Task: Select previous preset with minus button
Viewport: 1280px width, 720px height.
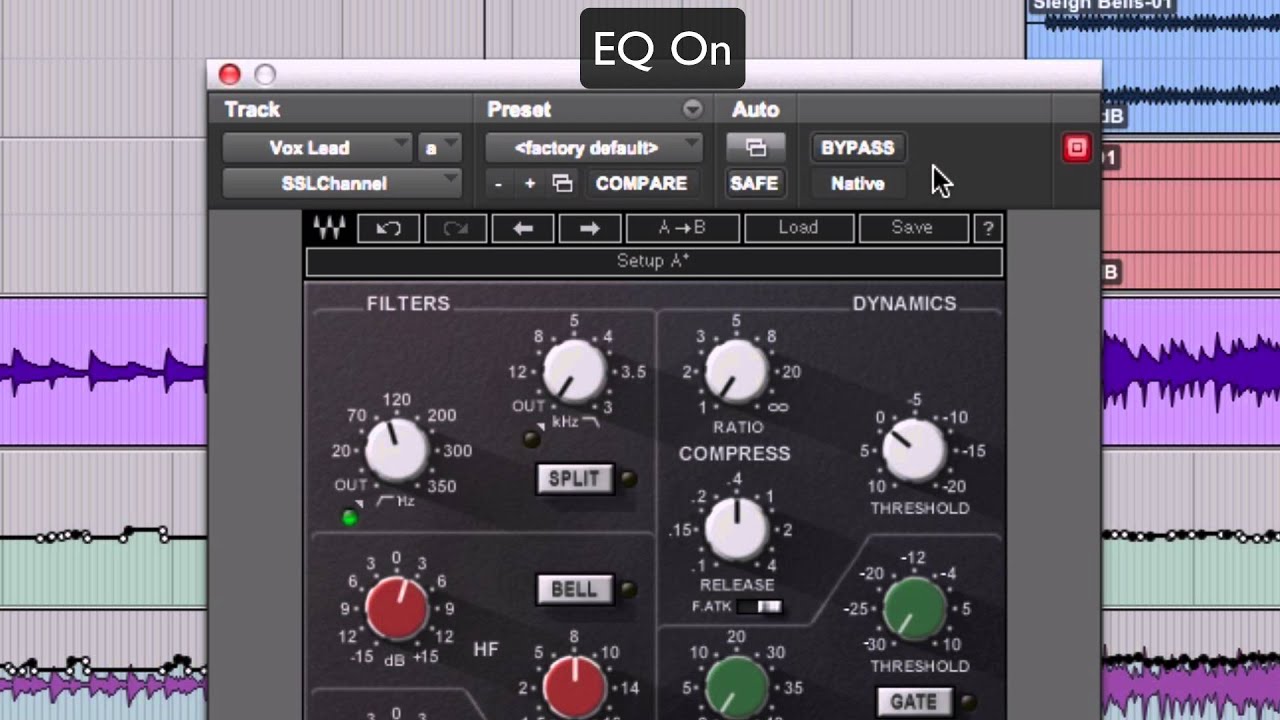Action: 498,184
